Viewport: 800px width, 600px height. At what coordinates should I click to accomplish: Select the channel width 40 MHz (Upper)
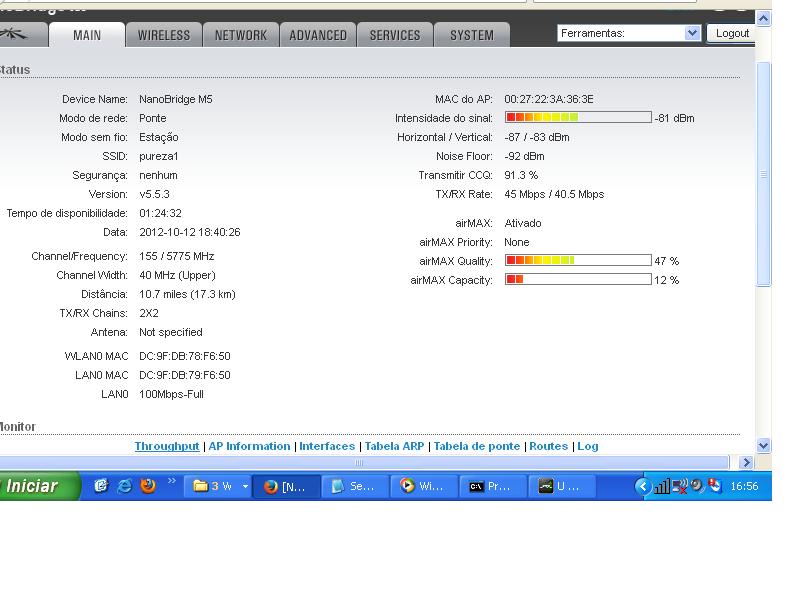click(178, 275)
